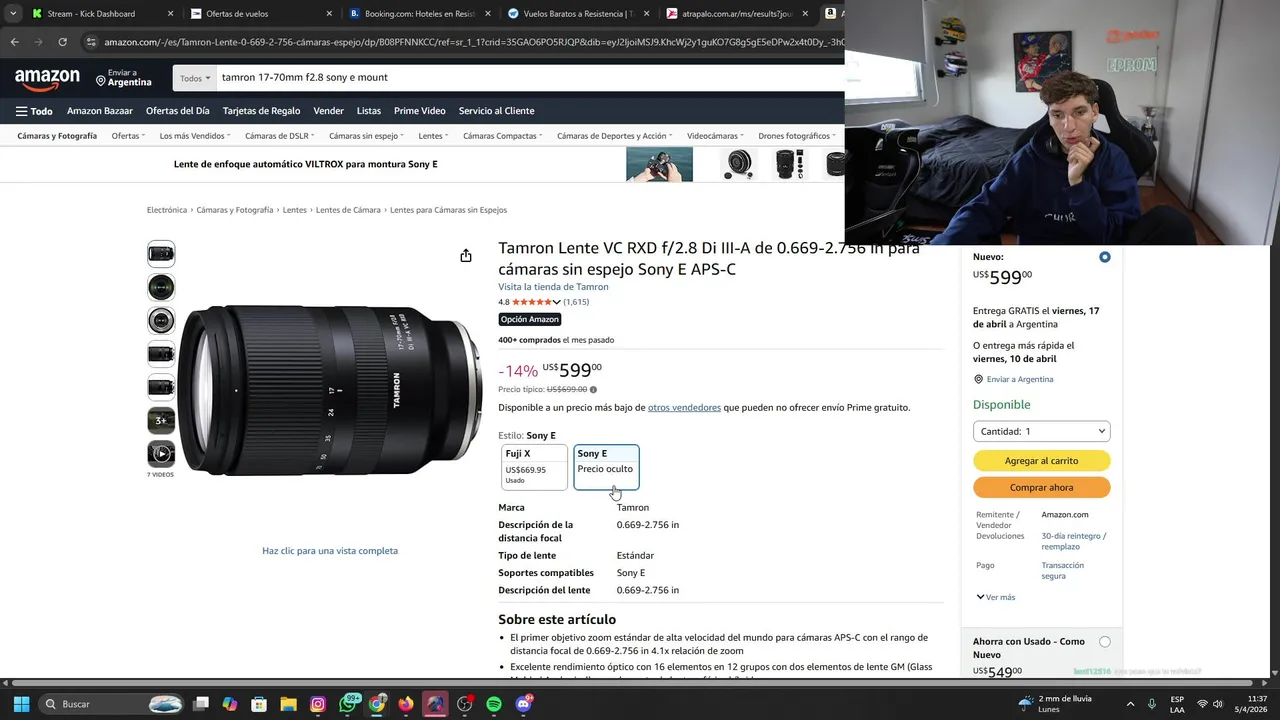Screen dimensions: 1280x720
Task: Click the share icon above product image
Action: [x=466, y=256]
